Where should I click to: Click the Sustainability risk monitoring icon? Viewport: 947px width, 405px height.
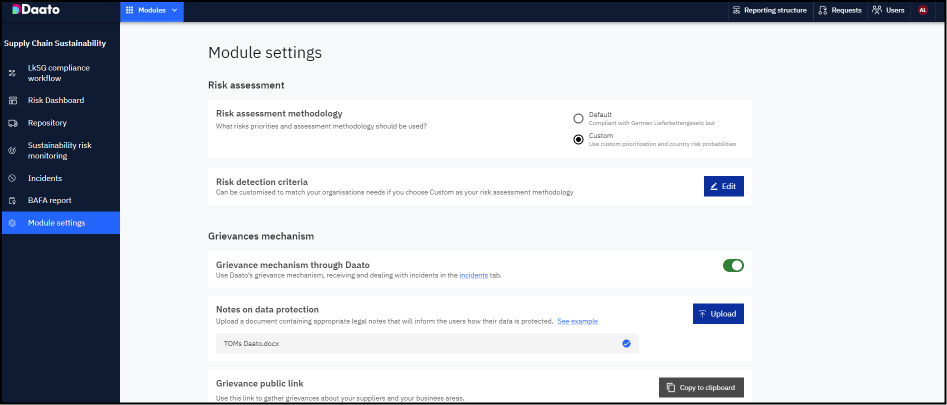click(12, 150)
